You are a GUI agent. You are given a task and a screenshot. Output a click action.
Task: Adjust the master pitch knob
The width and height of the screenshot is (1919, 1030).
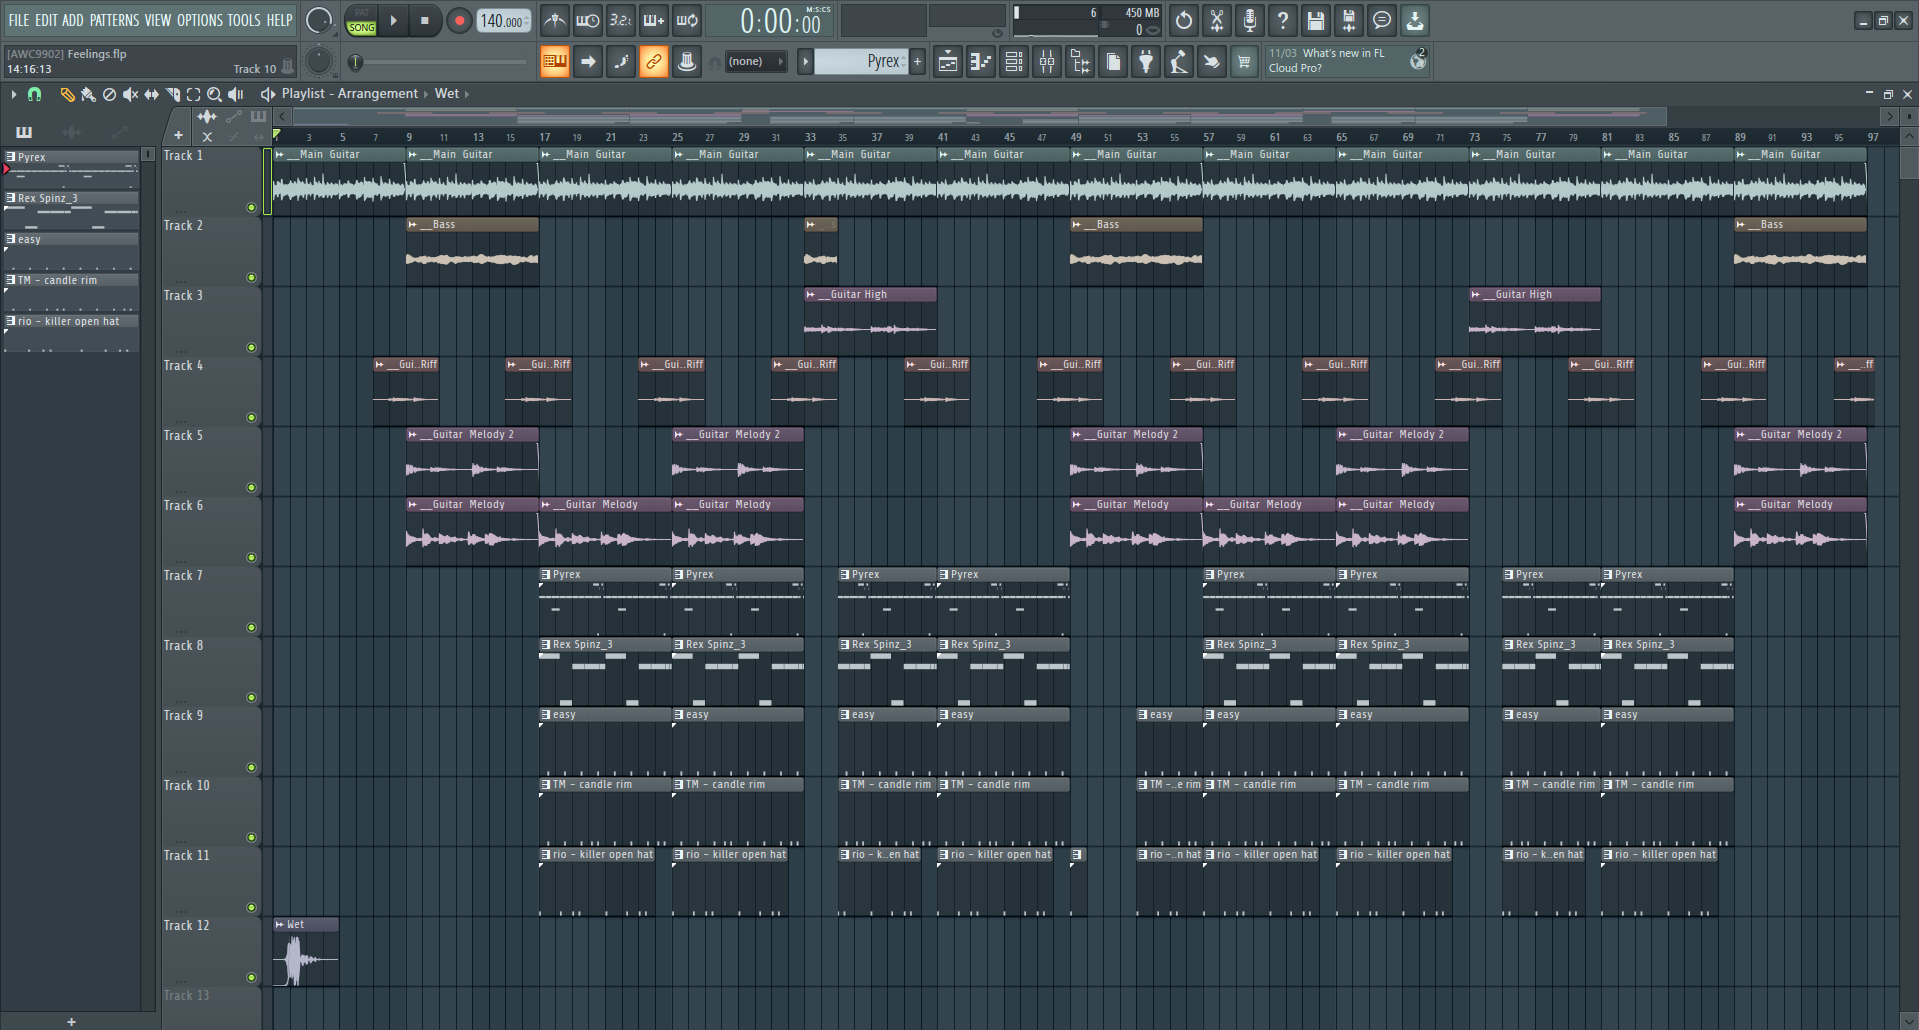pyautogui.click(x=319, y=61)
